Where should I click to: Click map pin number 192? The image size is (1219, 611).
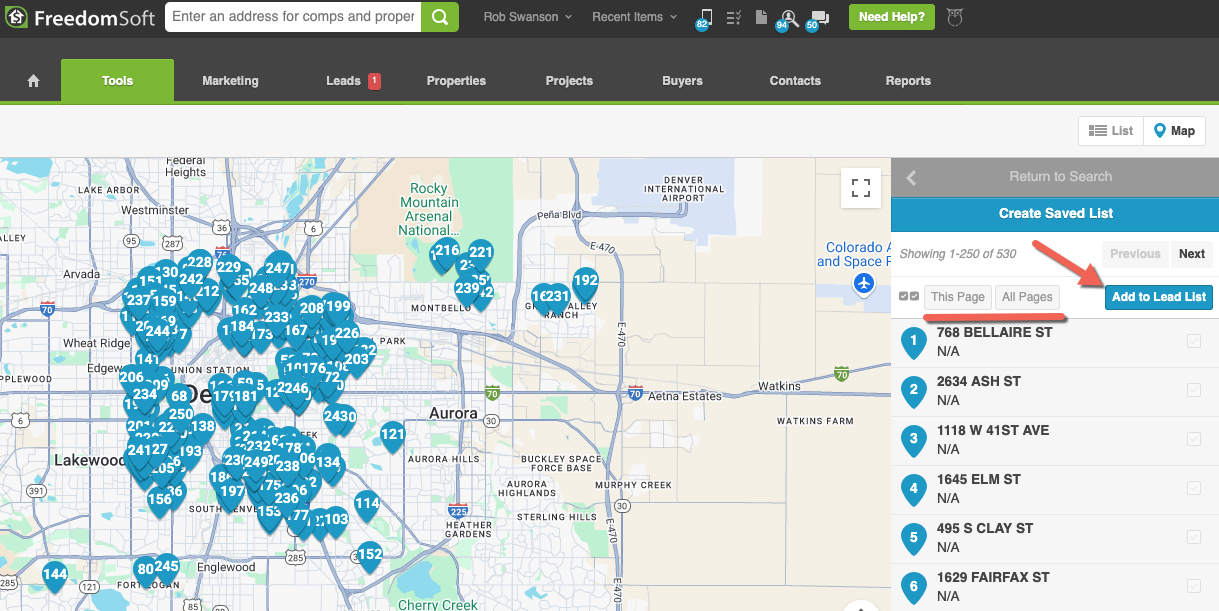click(x=585, y=283)
